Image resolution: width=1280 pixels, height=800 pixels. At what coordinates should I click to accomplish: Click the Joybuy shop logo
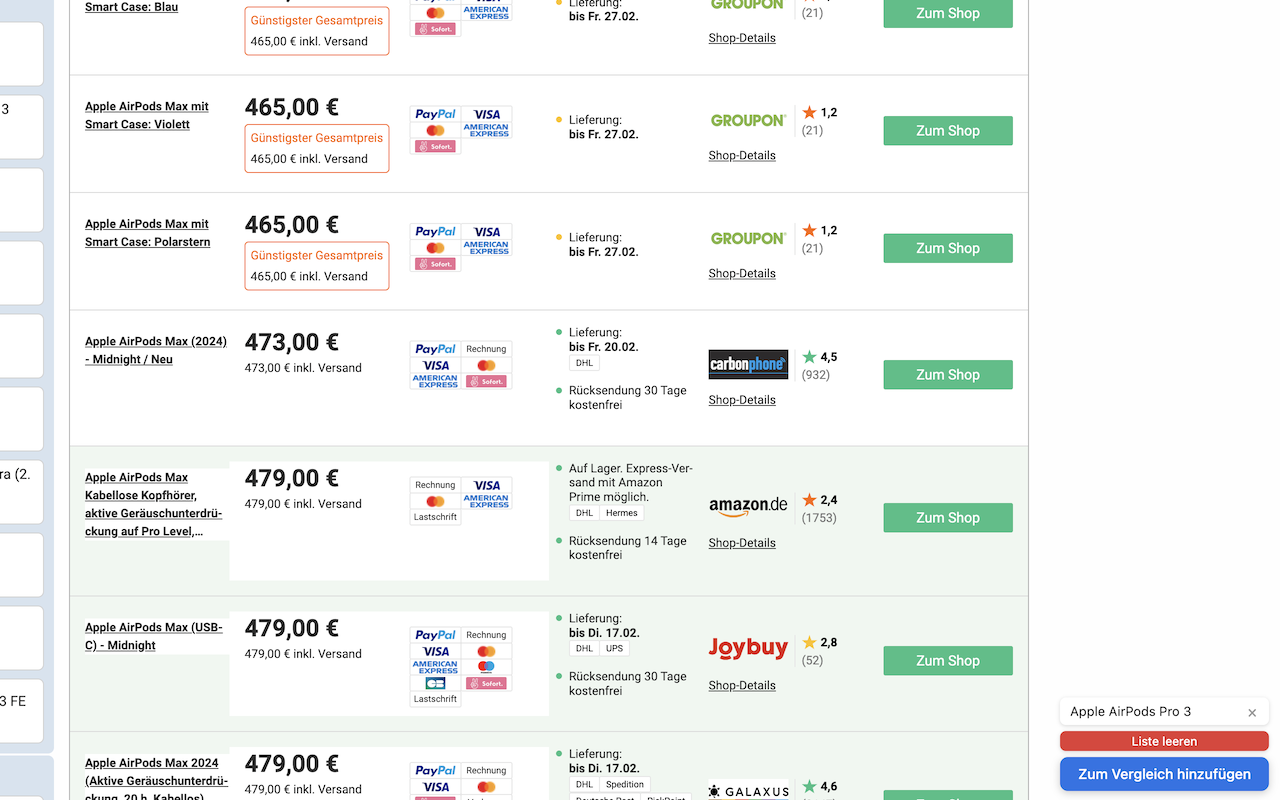click(x=748, y=649)
